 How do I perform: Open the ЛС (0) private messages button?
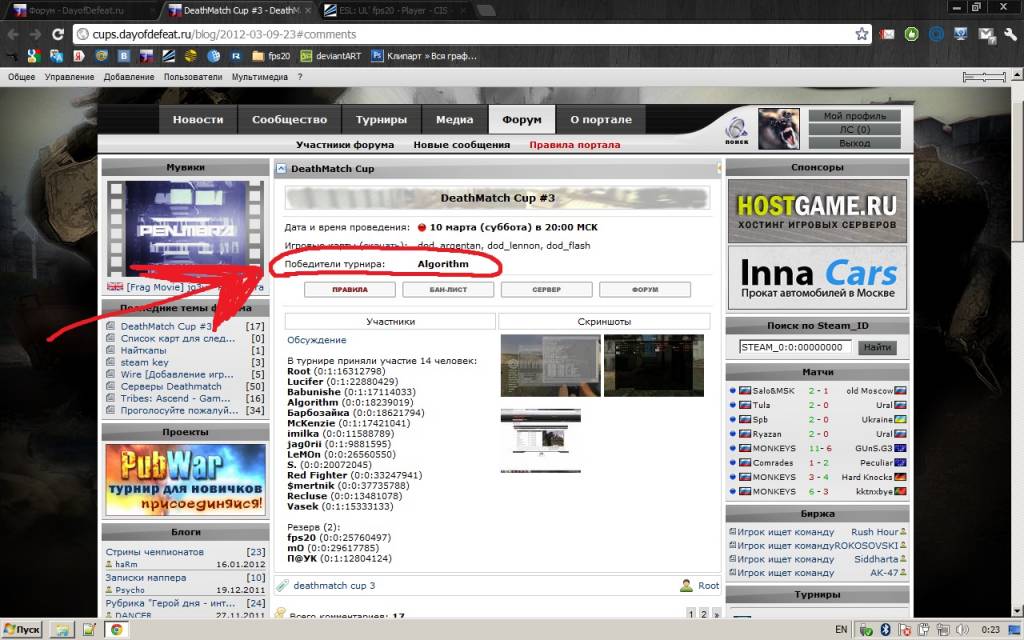point(854,129)
